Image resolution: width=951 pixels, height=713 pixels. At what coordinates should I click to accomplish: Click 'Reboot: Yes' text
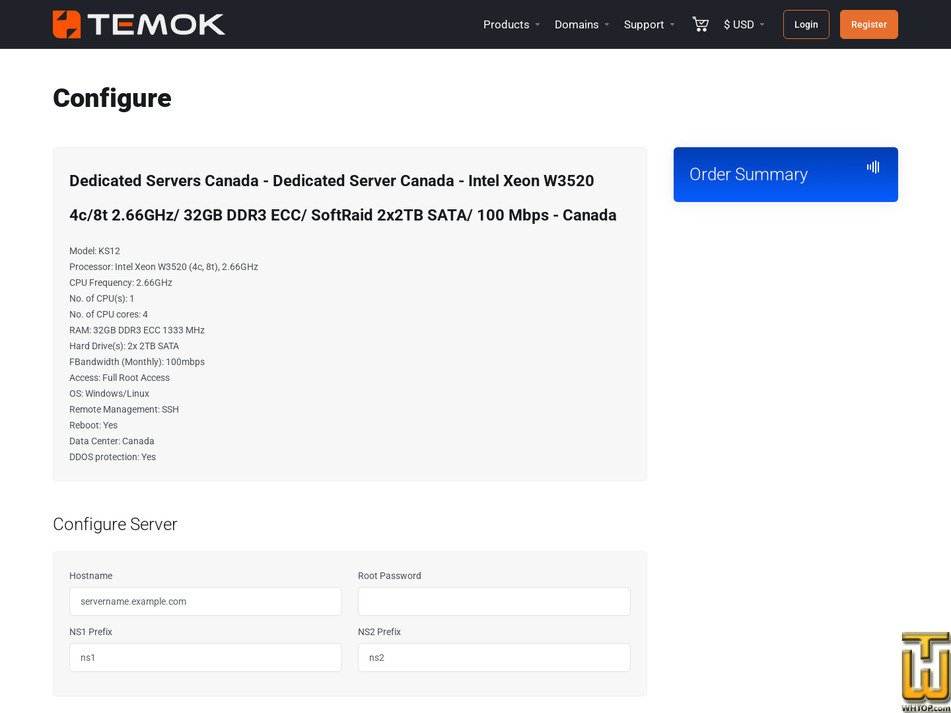point(93,425)
